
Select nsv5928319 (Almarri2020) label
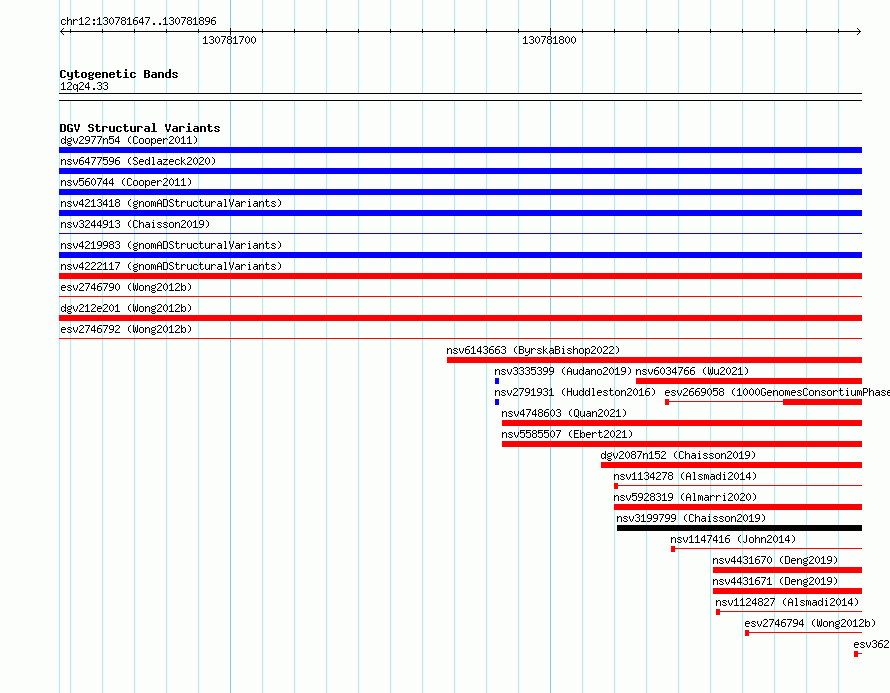click(685, 497)
